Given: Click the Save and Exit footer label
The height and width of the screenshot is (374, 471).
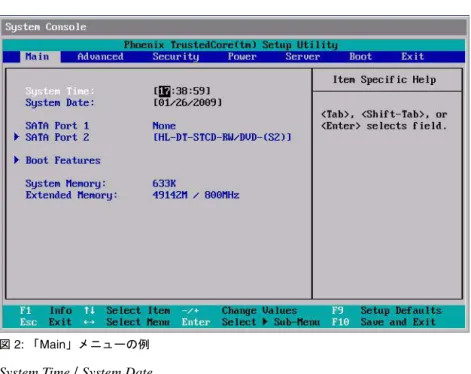Looking at the screenshot, I should tap(398, 322).
